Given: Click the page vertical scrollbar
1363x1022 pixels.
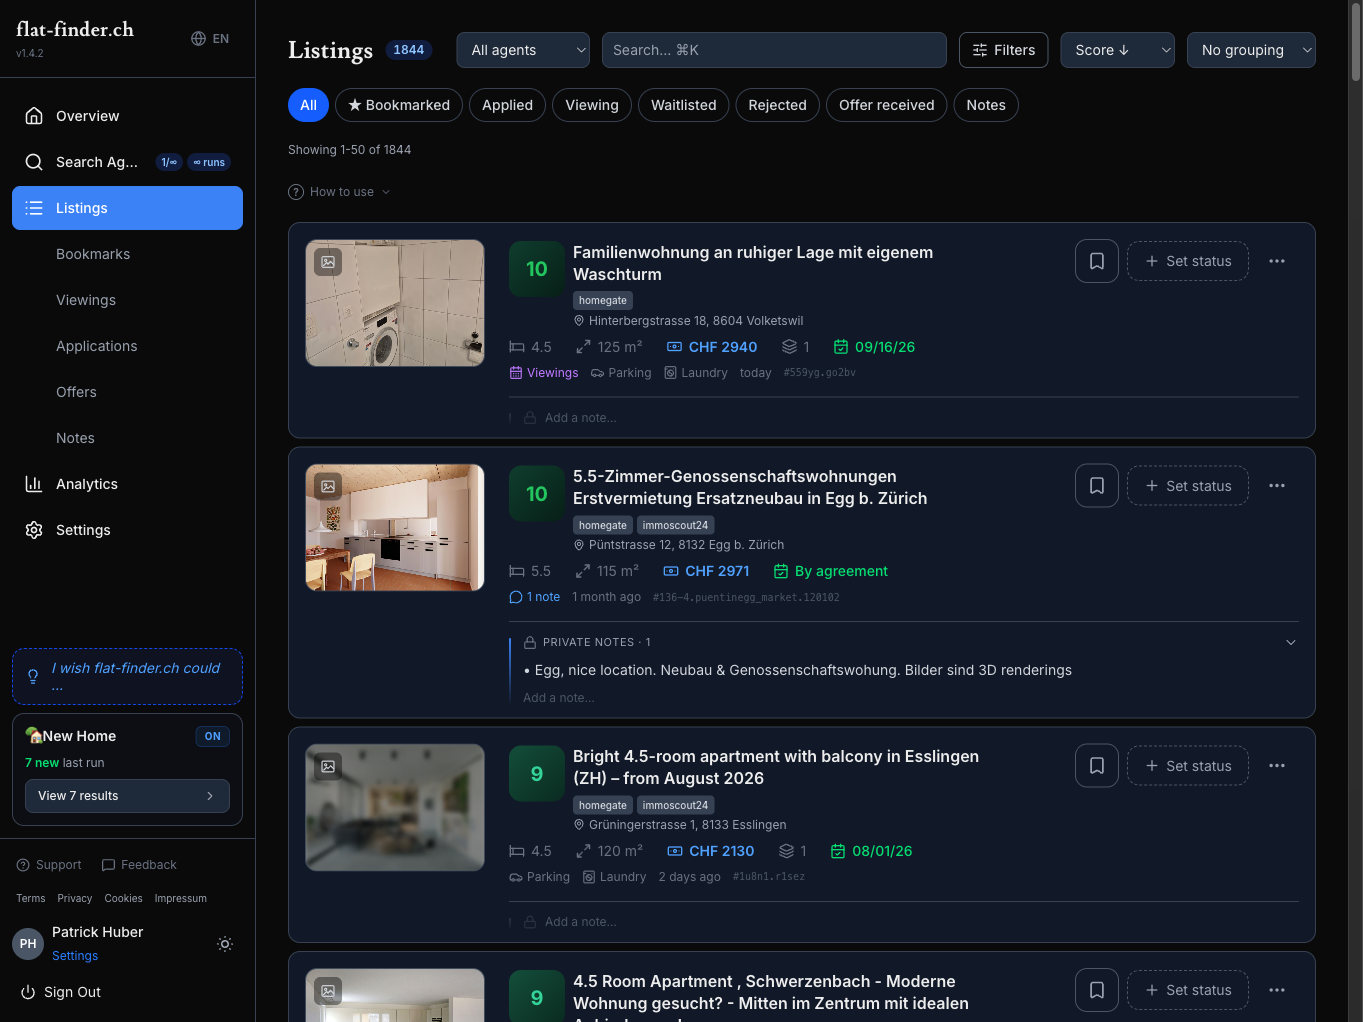Looking at the screenshot, I should [1356, 40].
